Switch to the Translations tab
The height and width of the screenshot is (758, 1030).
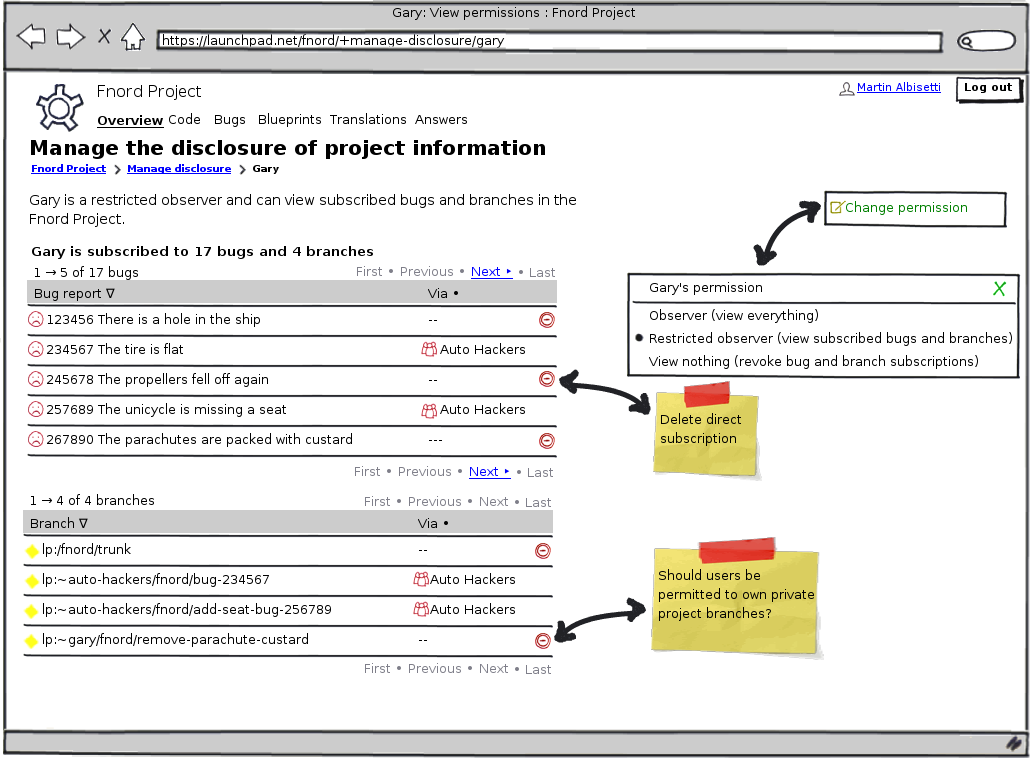coord(368,120)
